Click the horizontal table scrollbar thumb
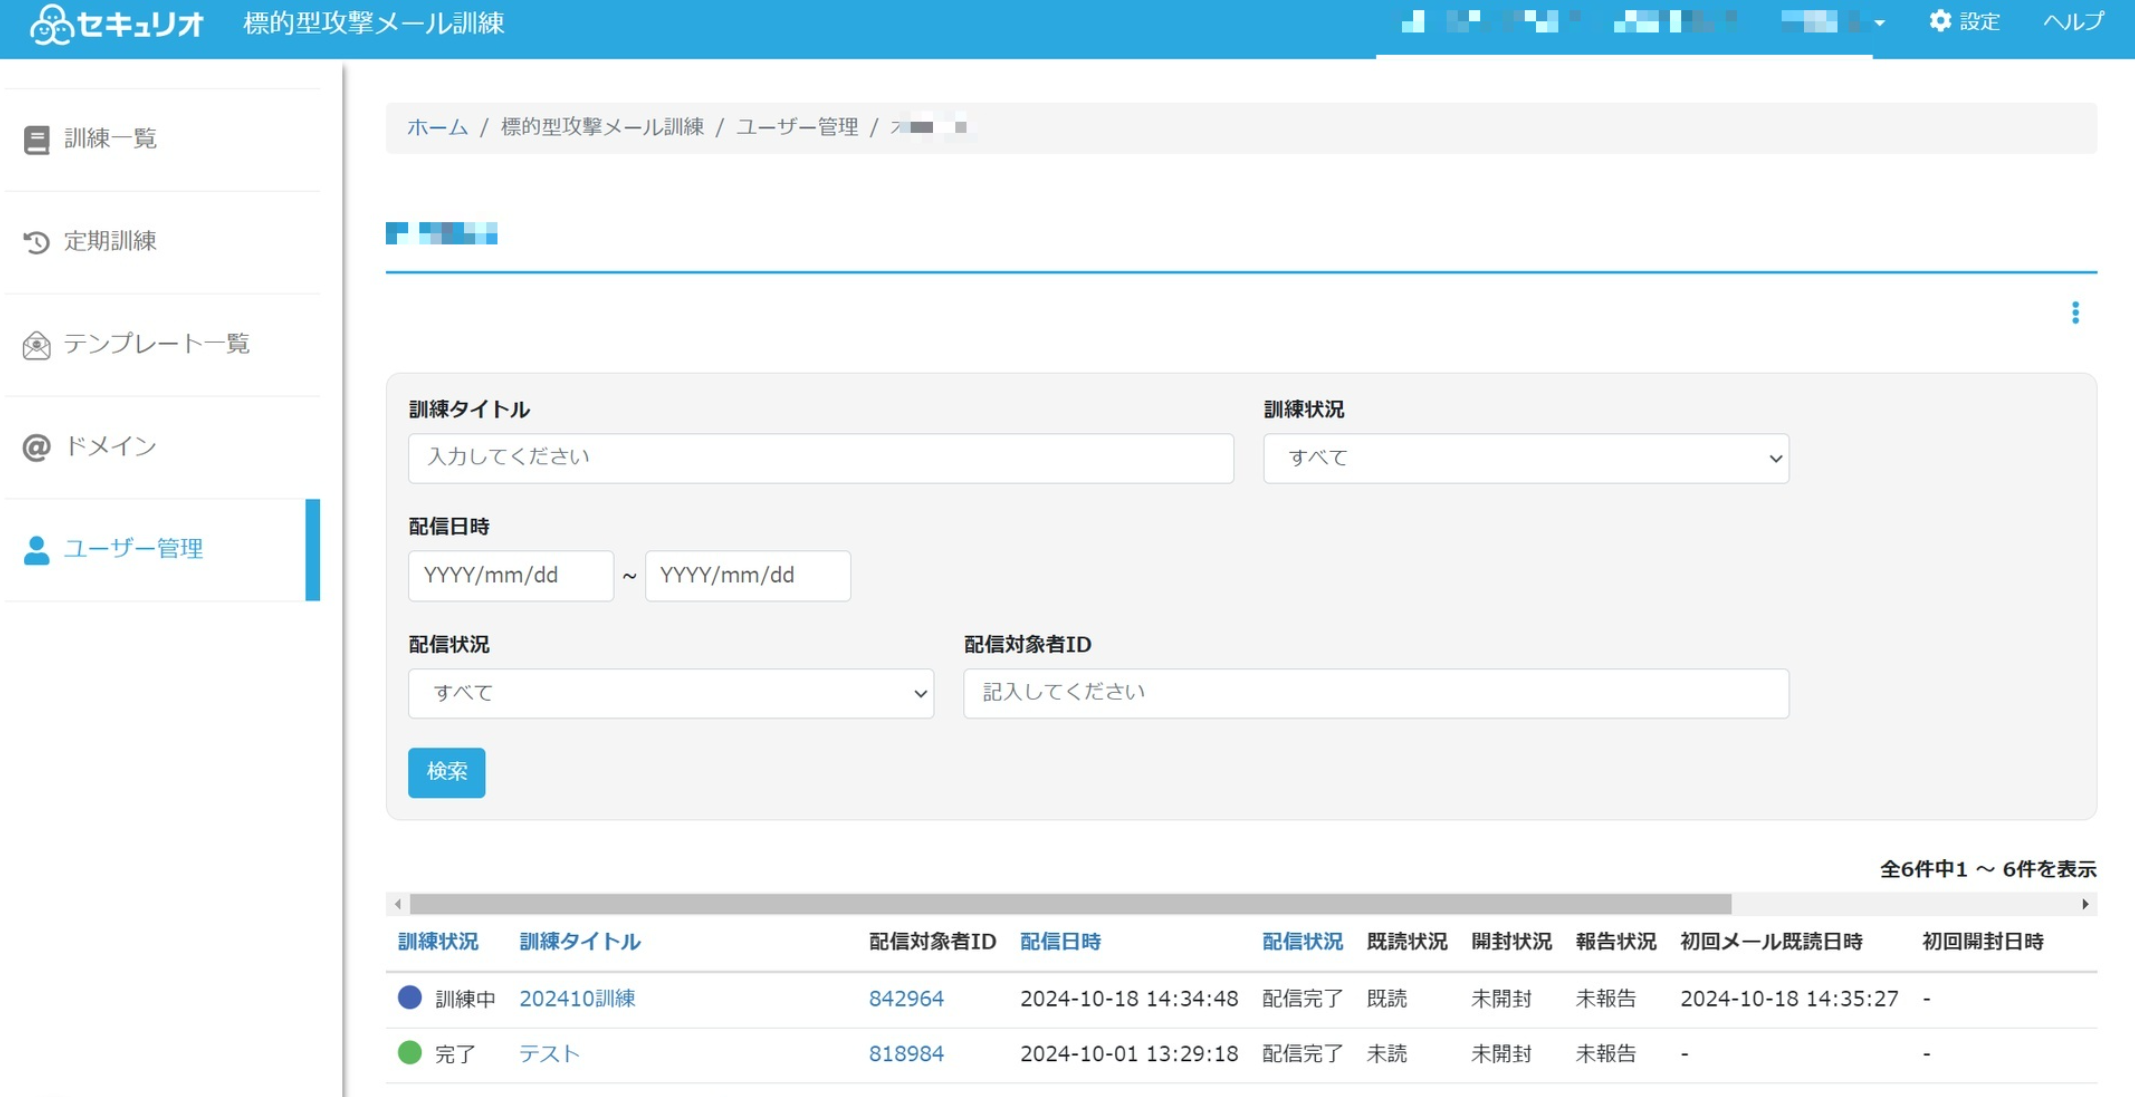Screen dimensions: 2135x1097 [x=1070, y=904]
